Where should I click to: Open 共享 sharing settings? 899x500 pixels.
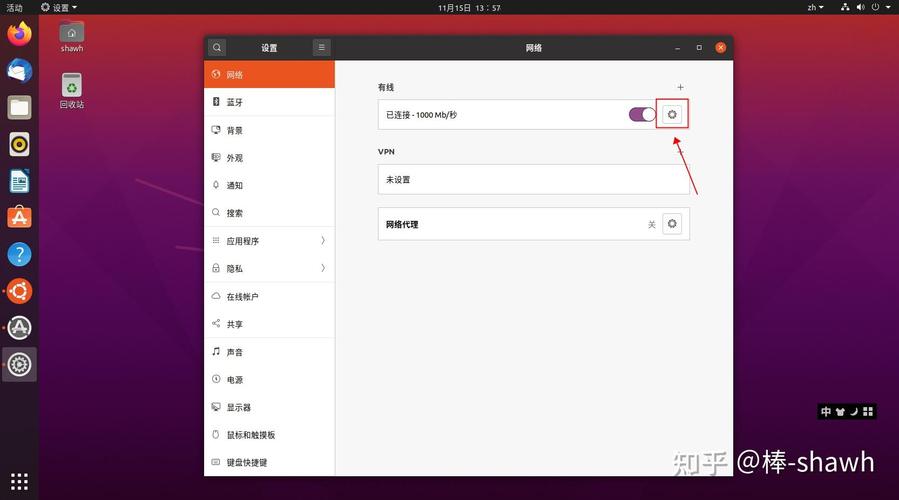(269, 324)
